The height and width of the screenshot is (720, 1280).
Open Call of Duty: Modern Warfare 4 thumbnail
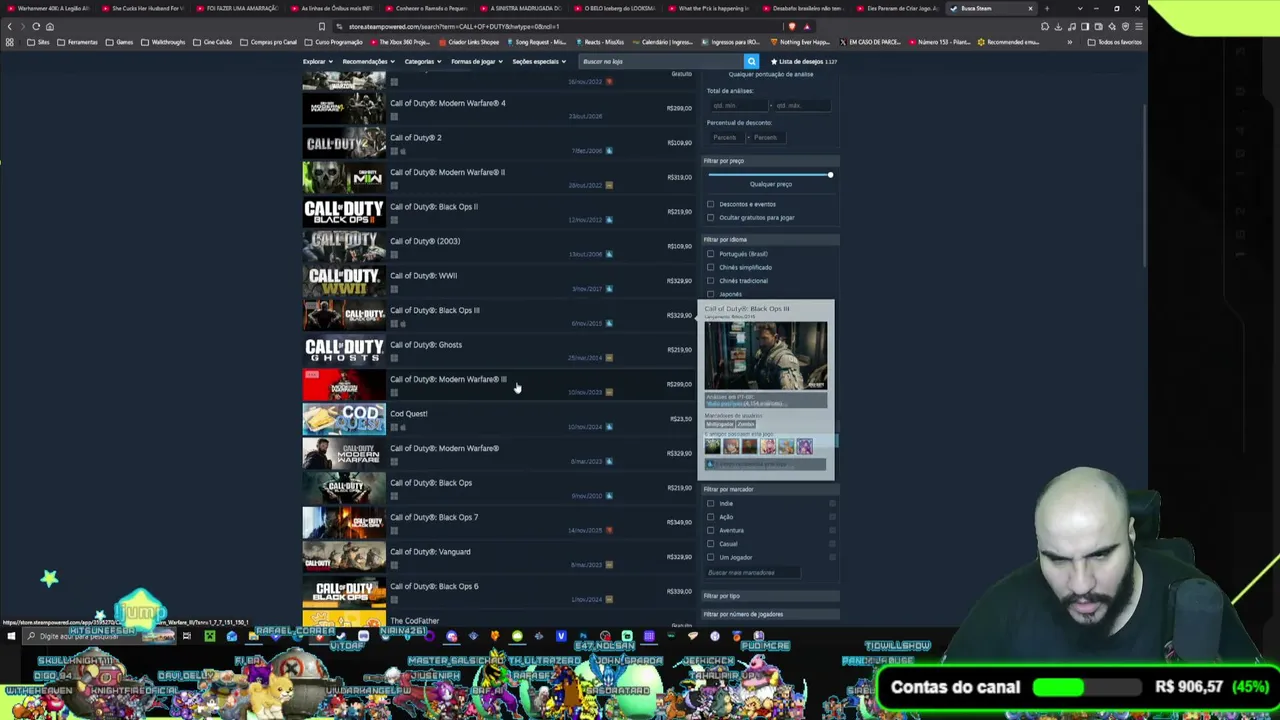[344, 108]
